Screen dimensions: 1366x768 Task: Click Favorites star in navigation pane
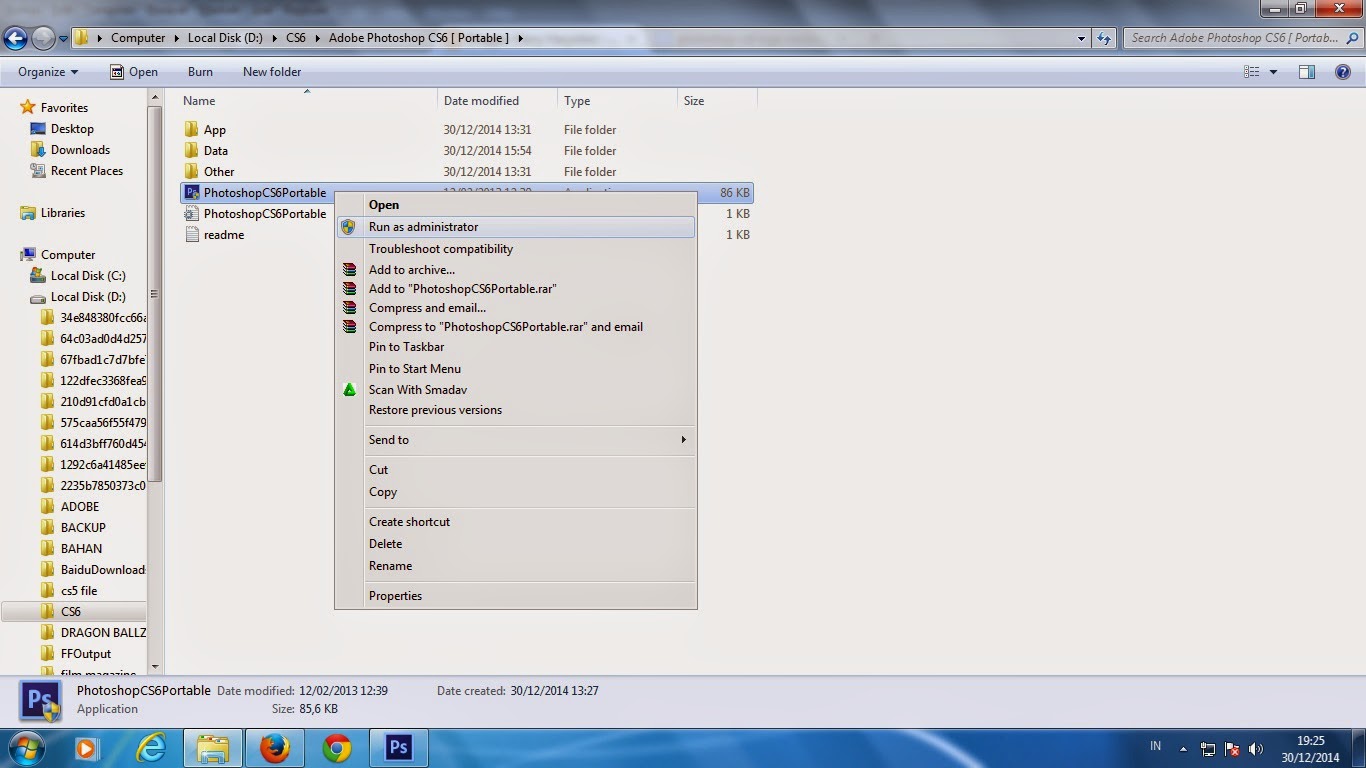coord(28,108)
